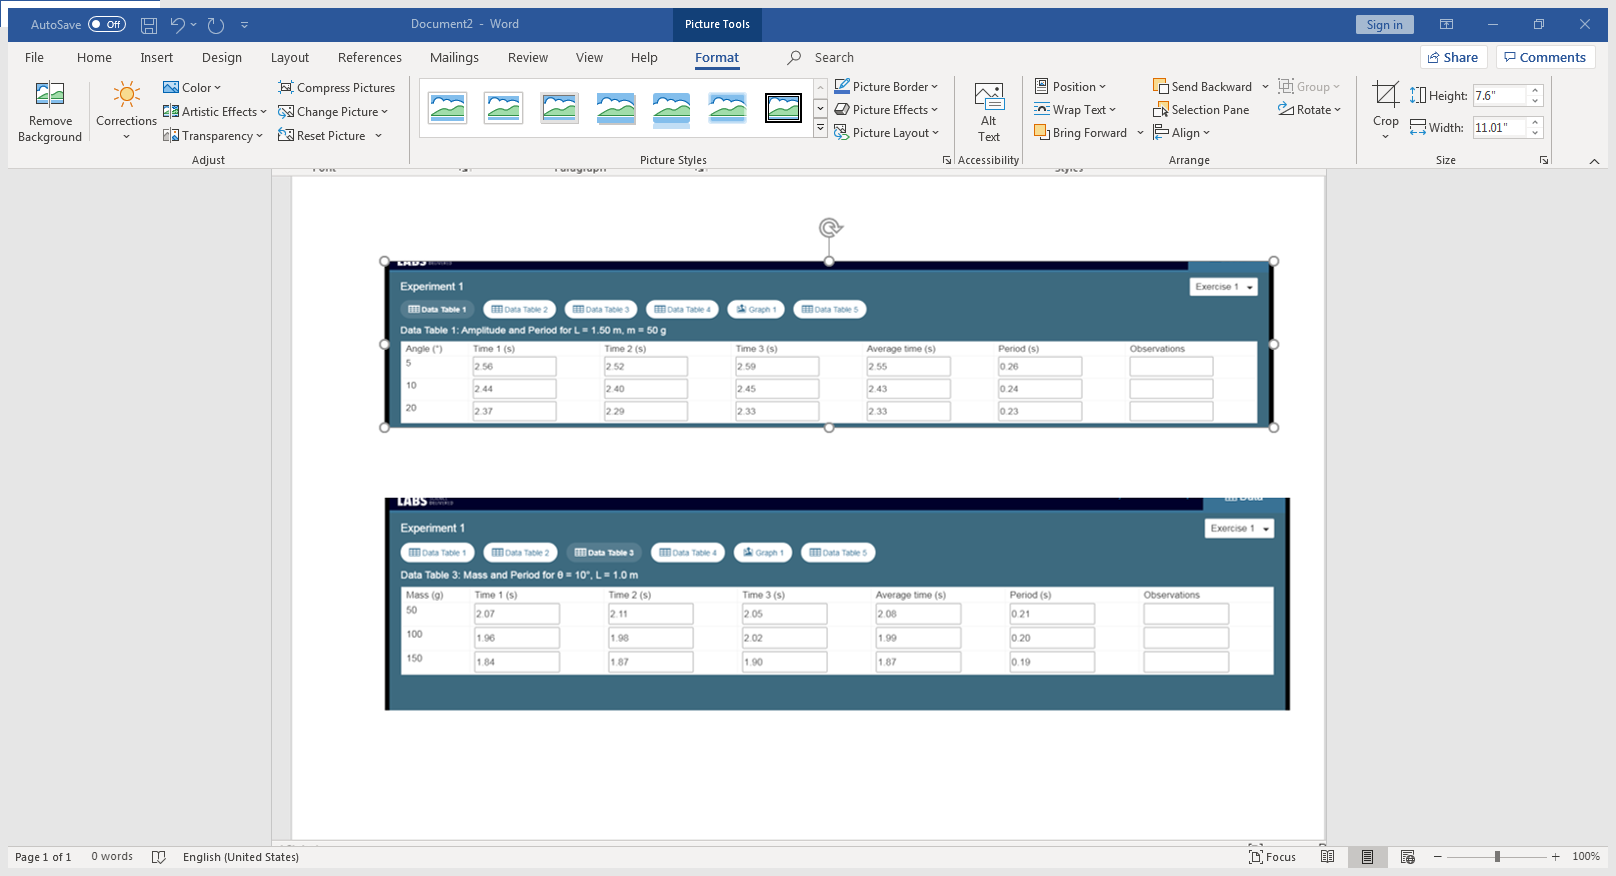Switch to the References tab

(x=370, y=58)
